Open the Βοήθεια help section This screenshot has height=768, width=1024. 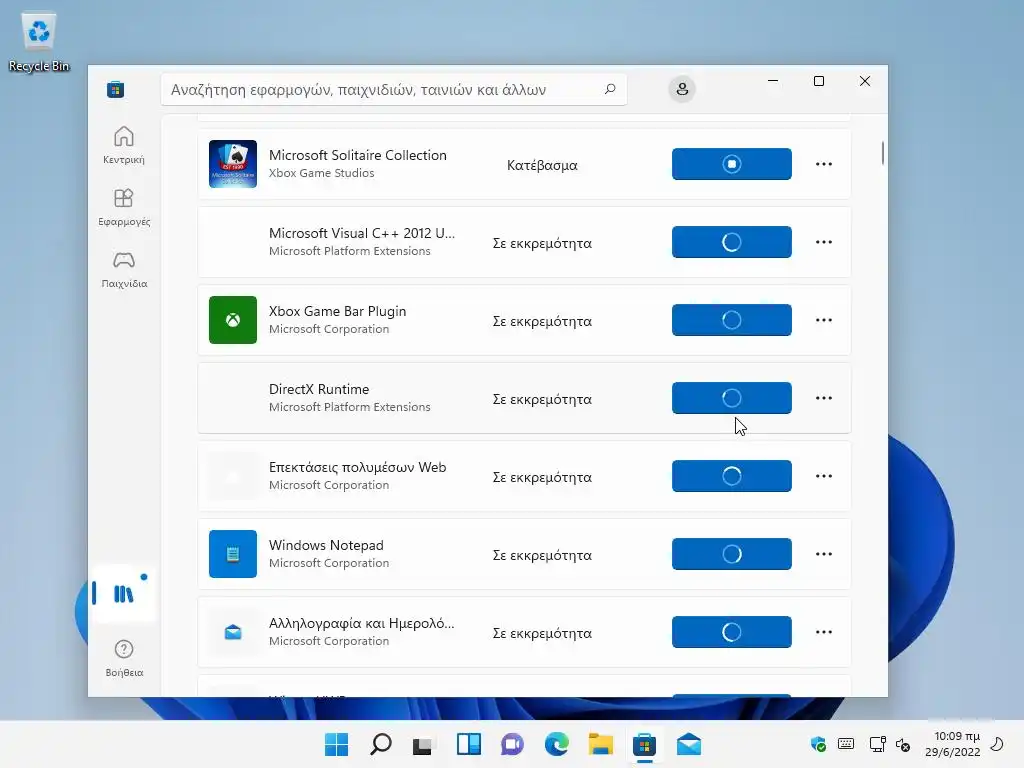[123, 658]
